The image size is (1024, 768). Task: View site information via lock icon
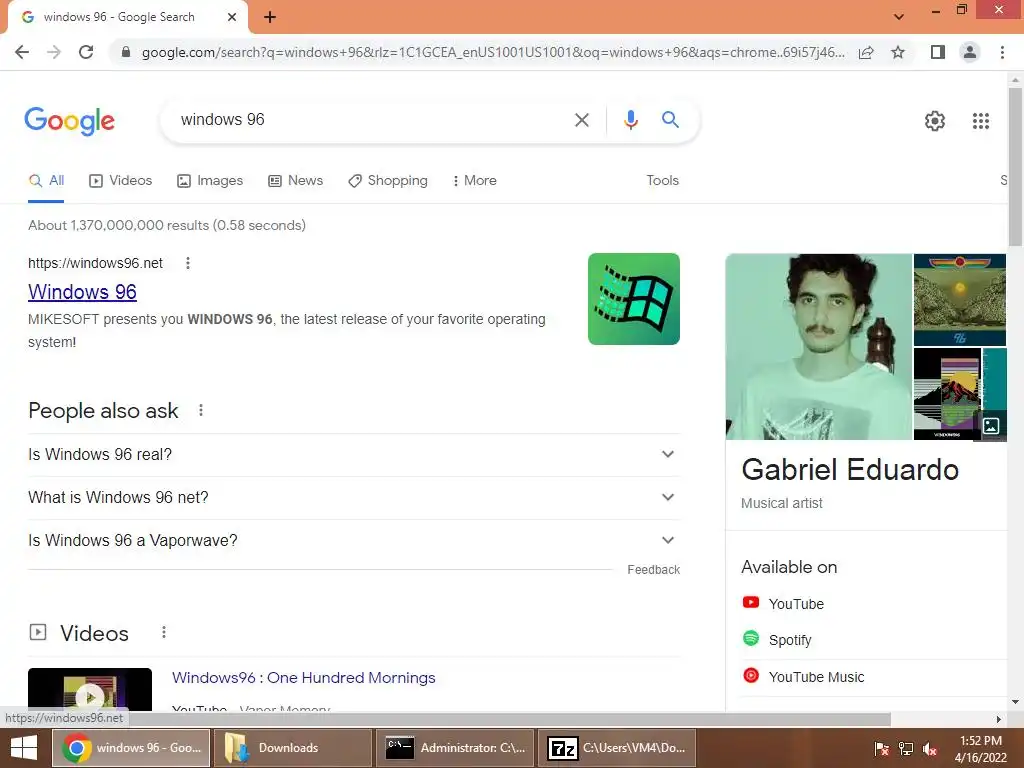[126, 52]
